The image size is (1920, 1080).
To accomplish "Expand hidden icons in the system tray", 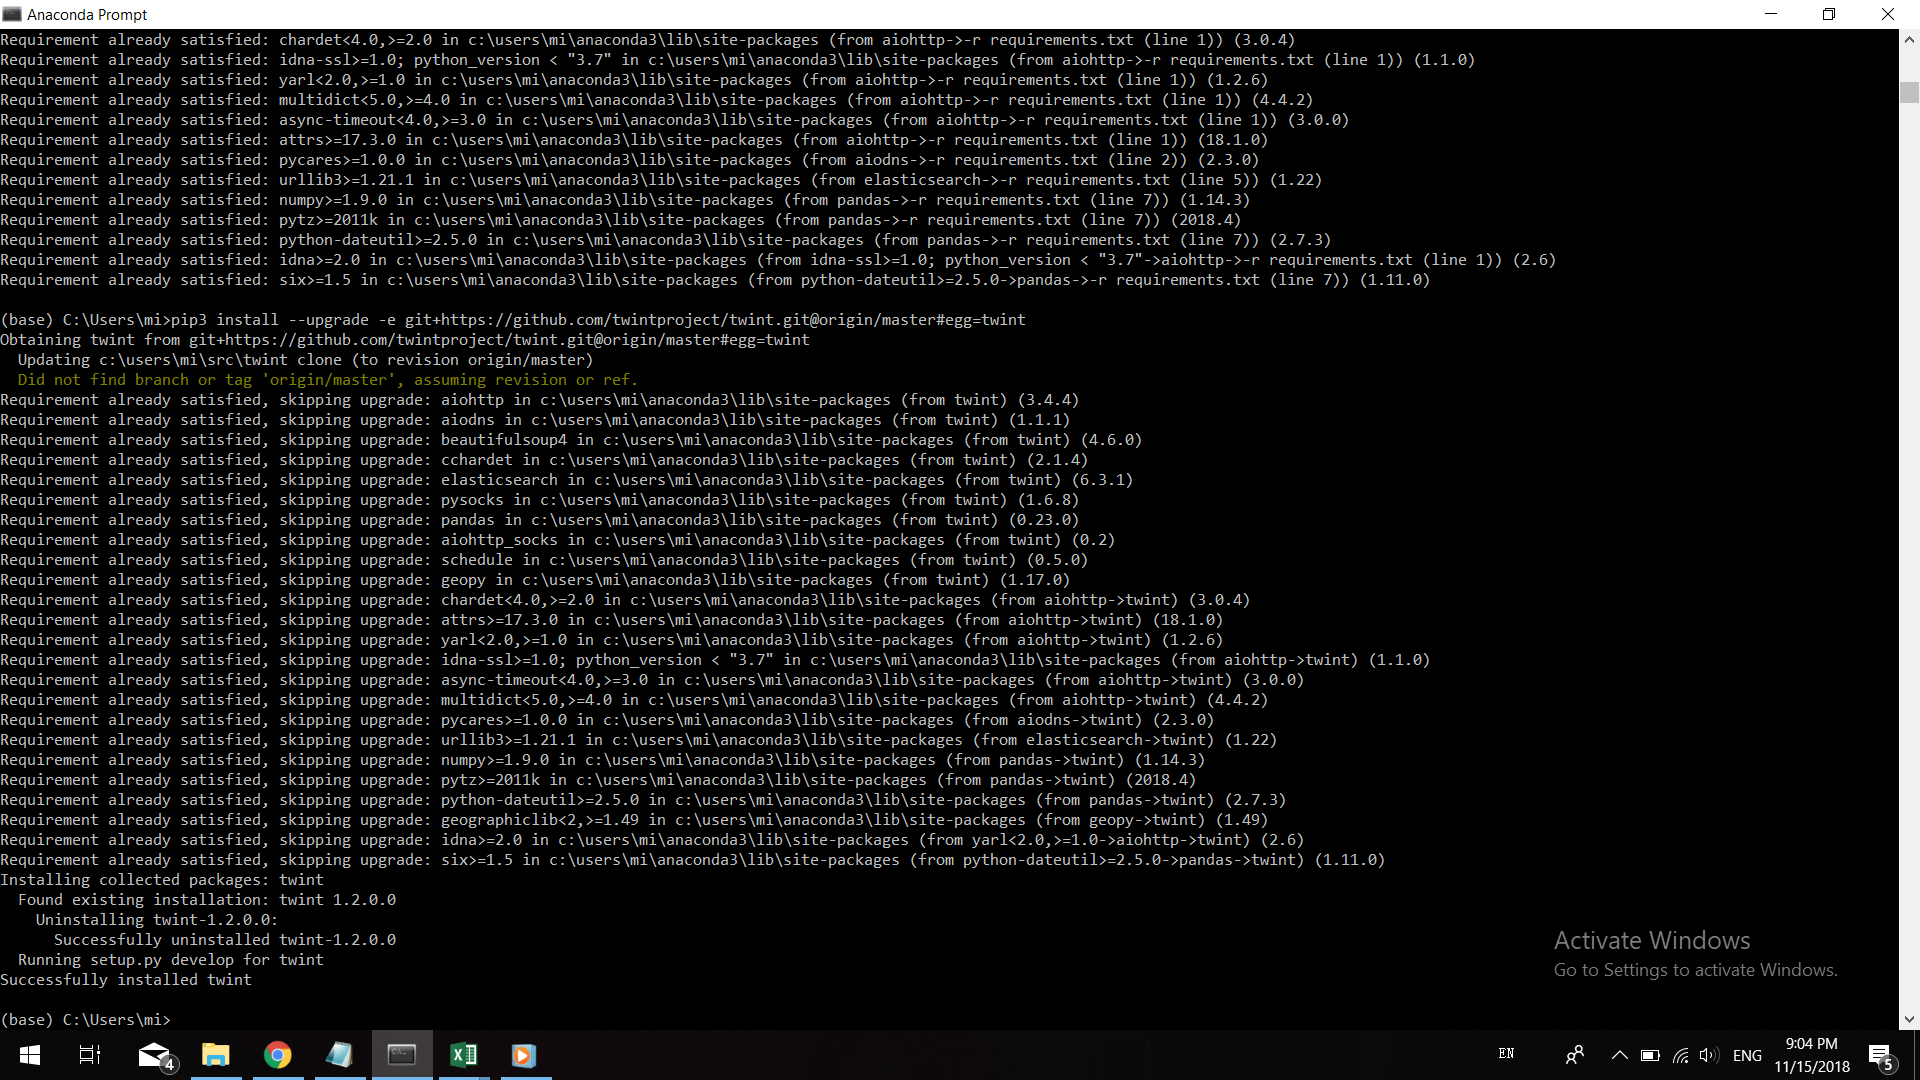I will tap(1620, 1055).
